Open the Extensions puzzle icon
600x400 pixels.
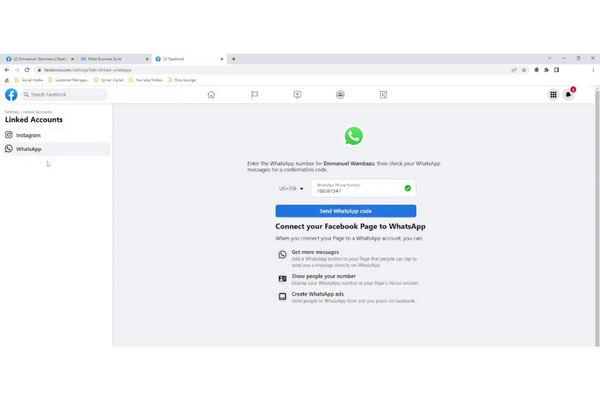546,70
